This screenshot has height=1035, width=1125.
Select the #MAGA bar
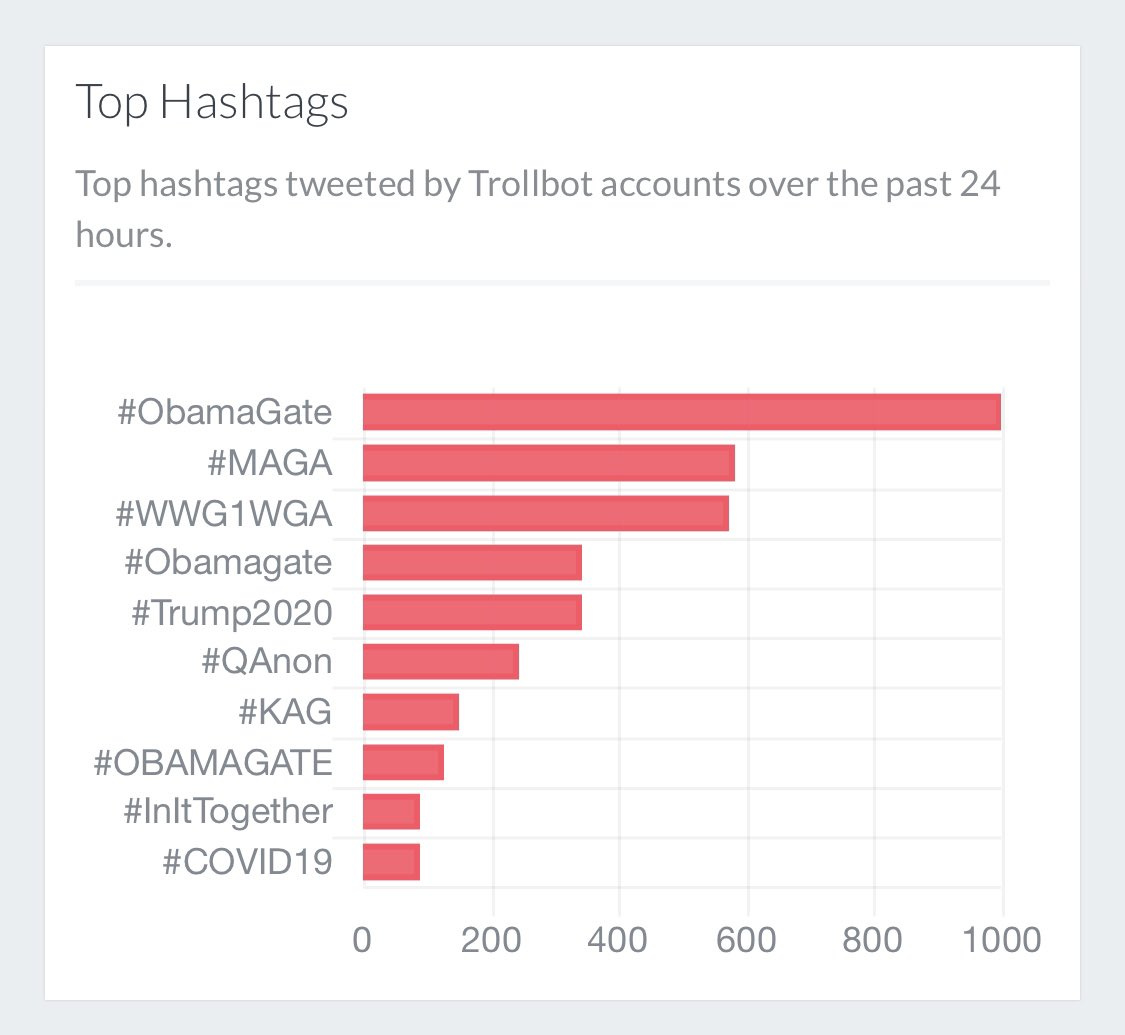[548, 463]
